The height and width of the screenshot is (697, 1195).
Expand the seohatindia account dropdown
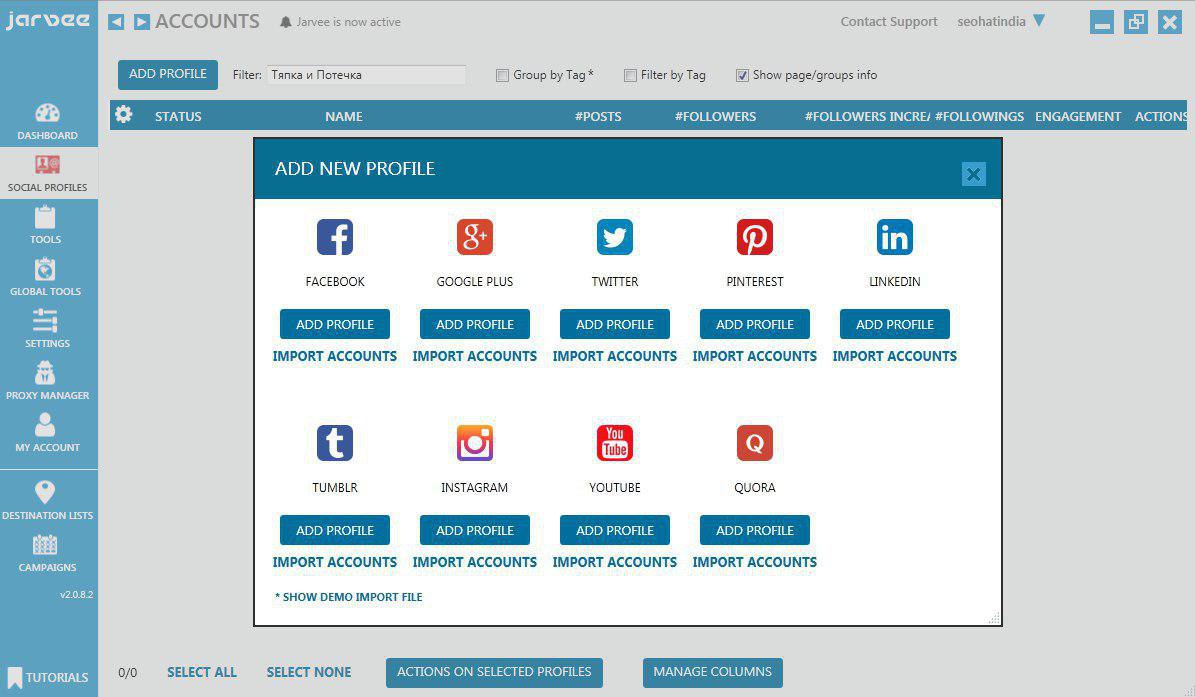pyautogui.click(x=1038, y=21)
